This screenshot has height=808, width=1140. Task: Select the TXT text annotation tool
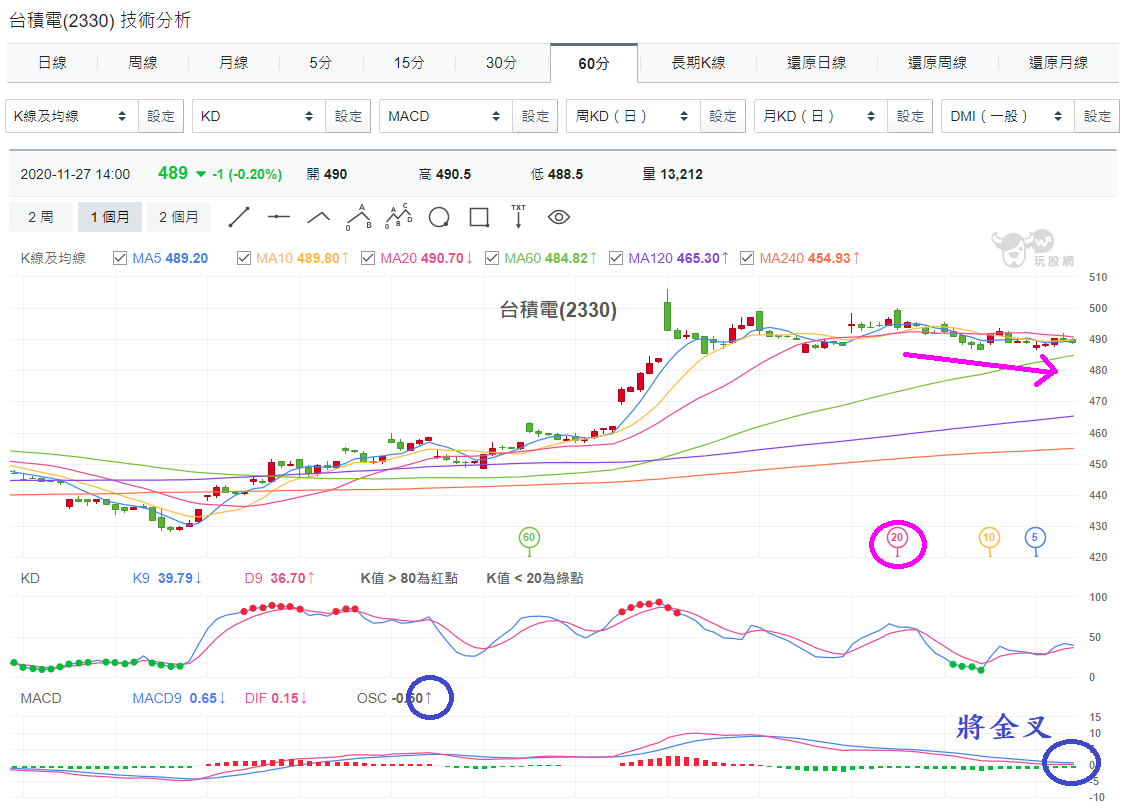[518, 217]
